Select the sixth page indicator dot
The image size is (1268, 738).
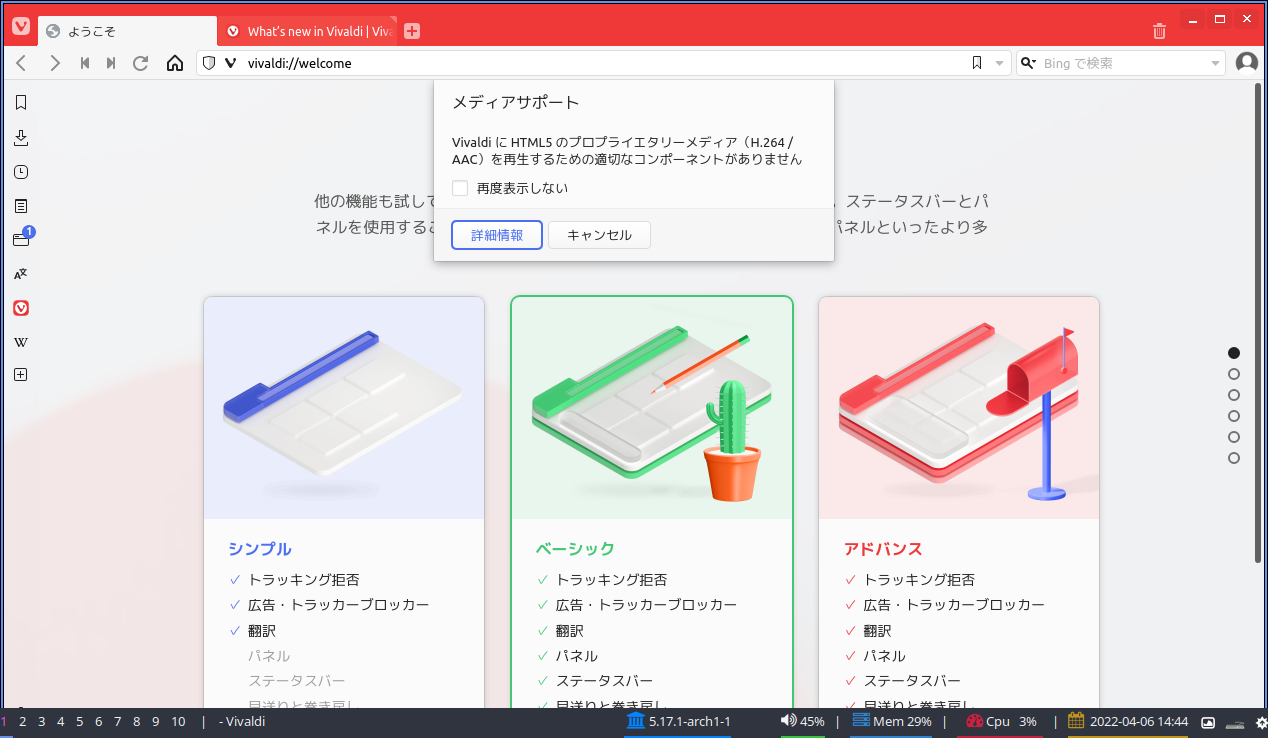coord(1234,458)
